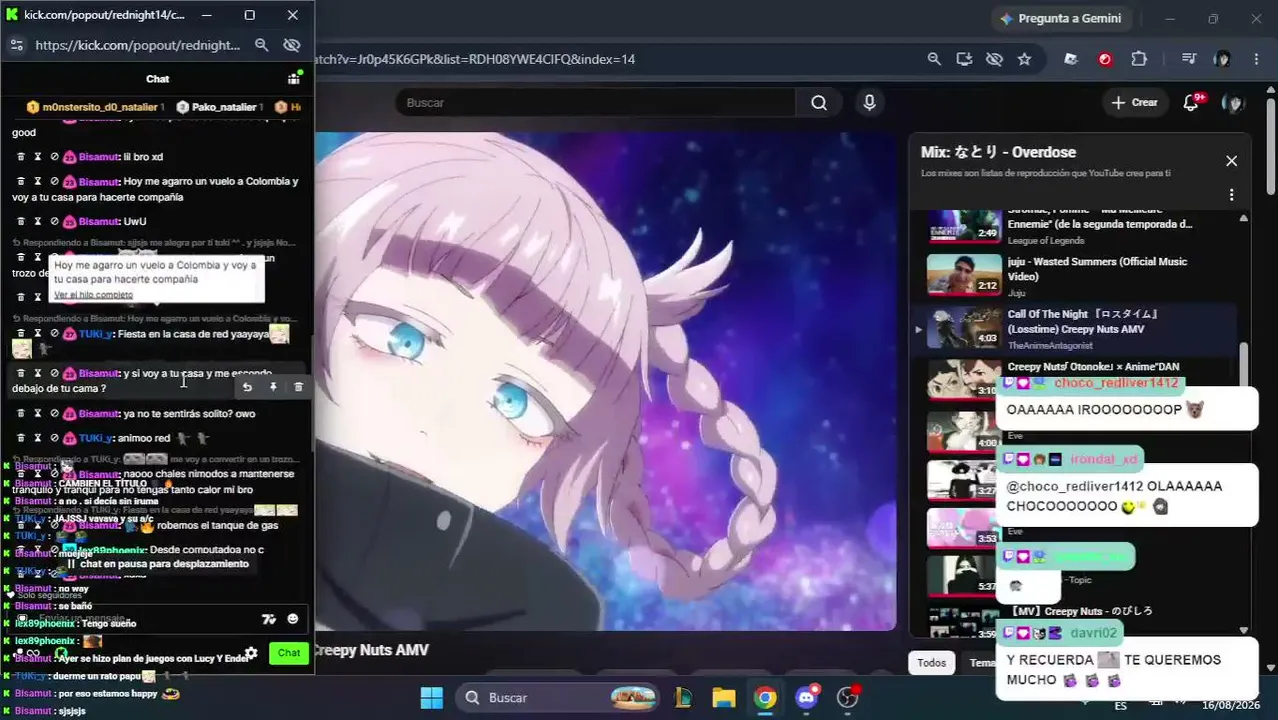
Task: Resume chat via "chat en pausa para desplazamiento"
Action: [157, 564]
